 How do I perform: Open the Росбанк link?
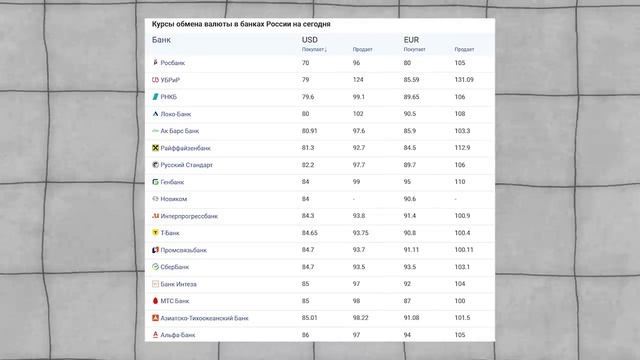173,63
